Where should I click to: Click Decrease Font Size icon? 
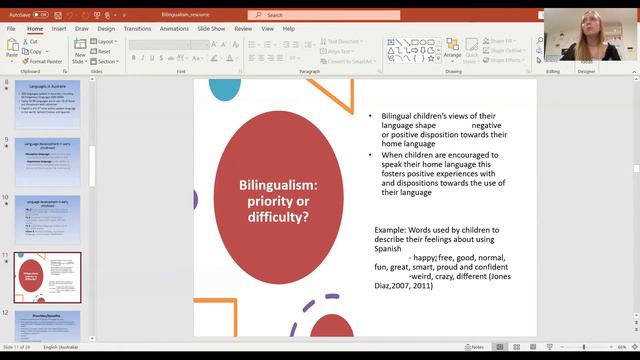tap(224, 44)
